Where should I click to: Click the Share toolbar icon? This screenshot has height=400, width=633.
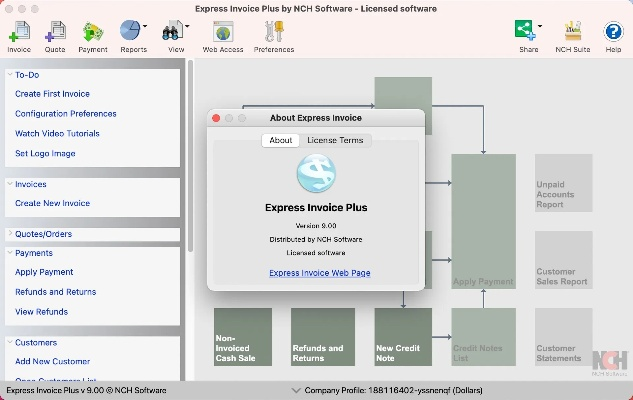pos(526,35)
